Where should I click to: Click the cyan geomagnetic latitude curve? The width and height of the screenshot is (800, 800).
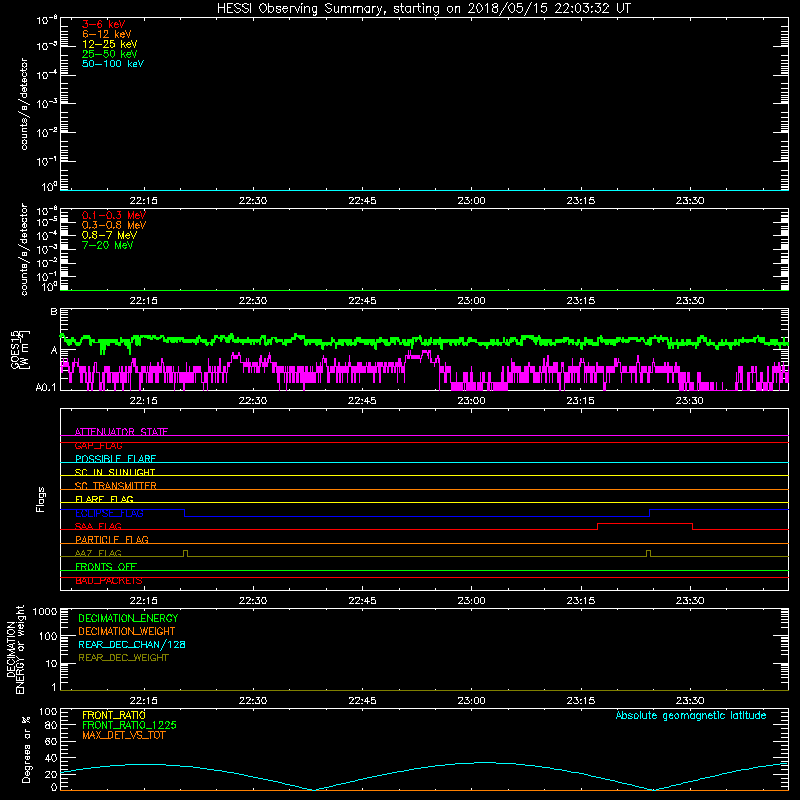[424, 776]
